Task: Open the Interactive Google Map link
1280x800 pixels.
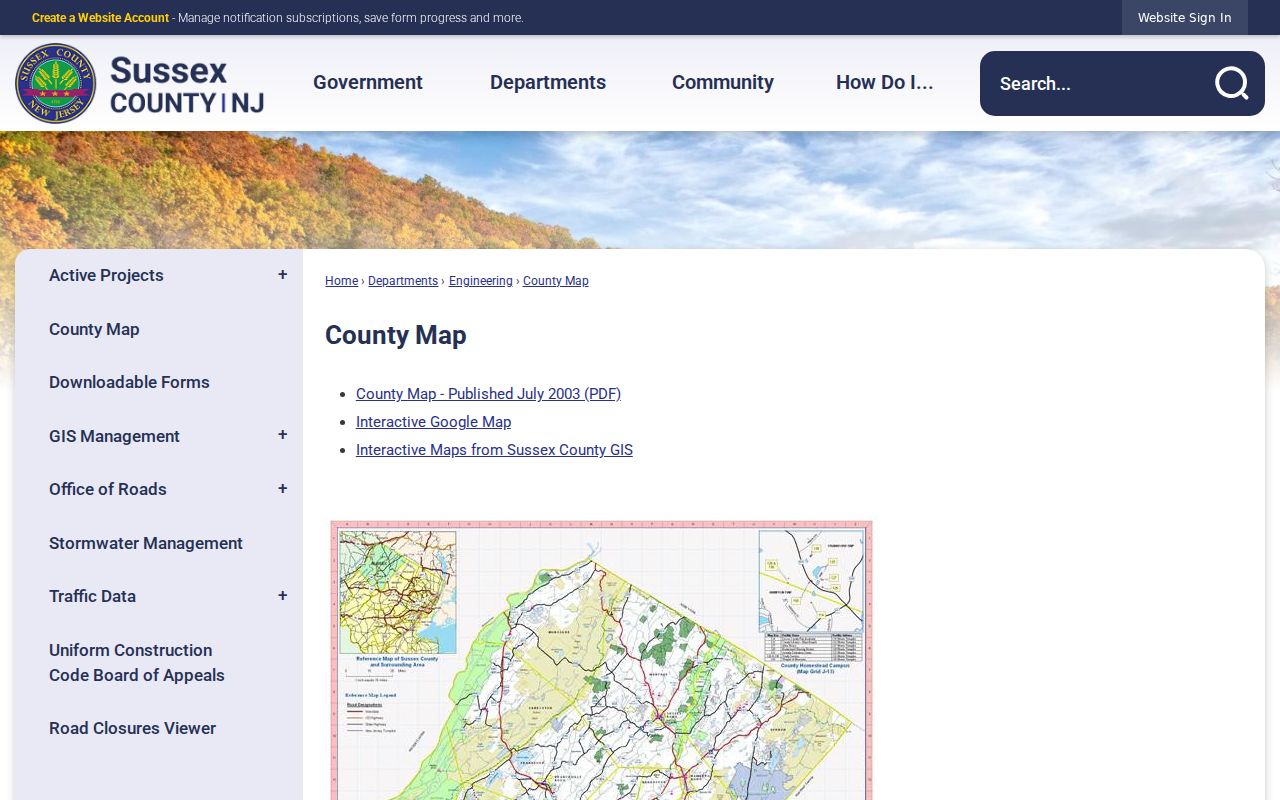Action: click(x=433, y=422)
